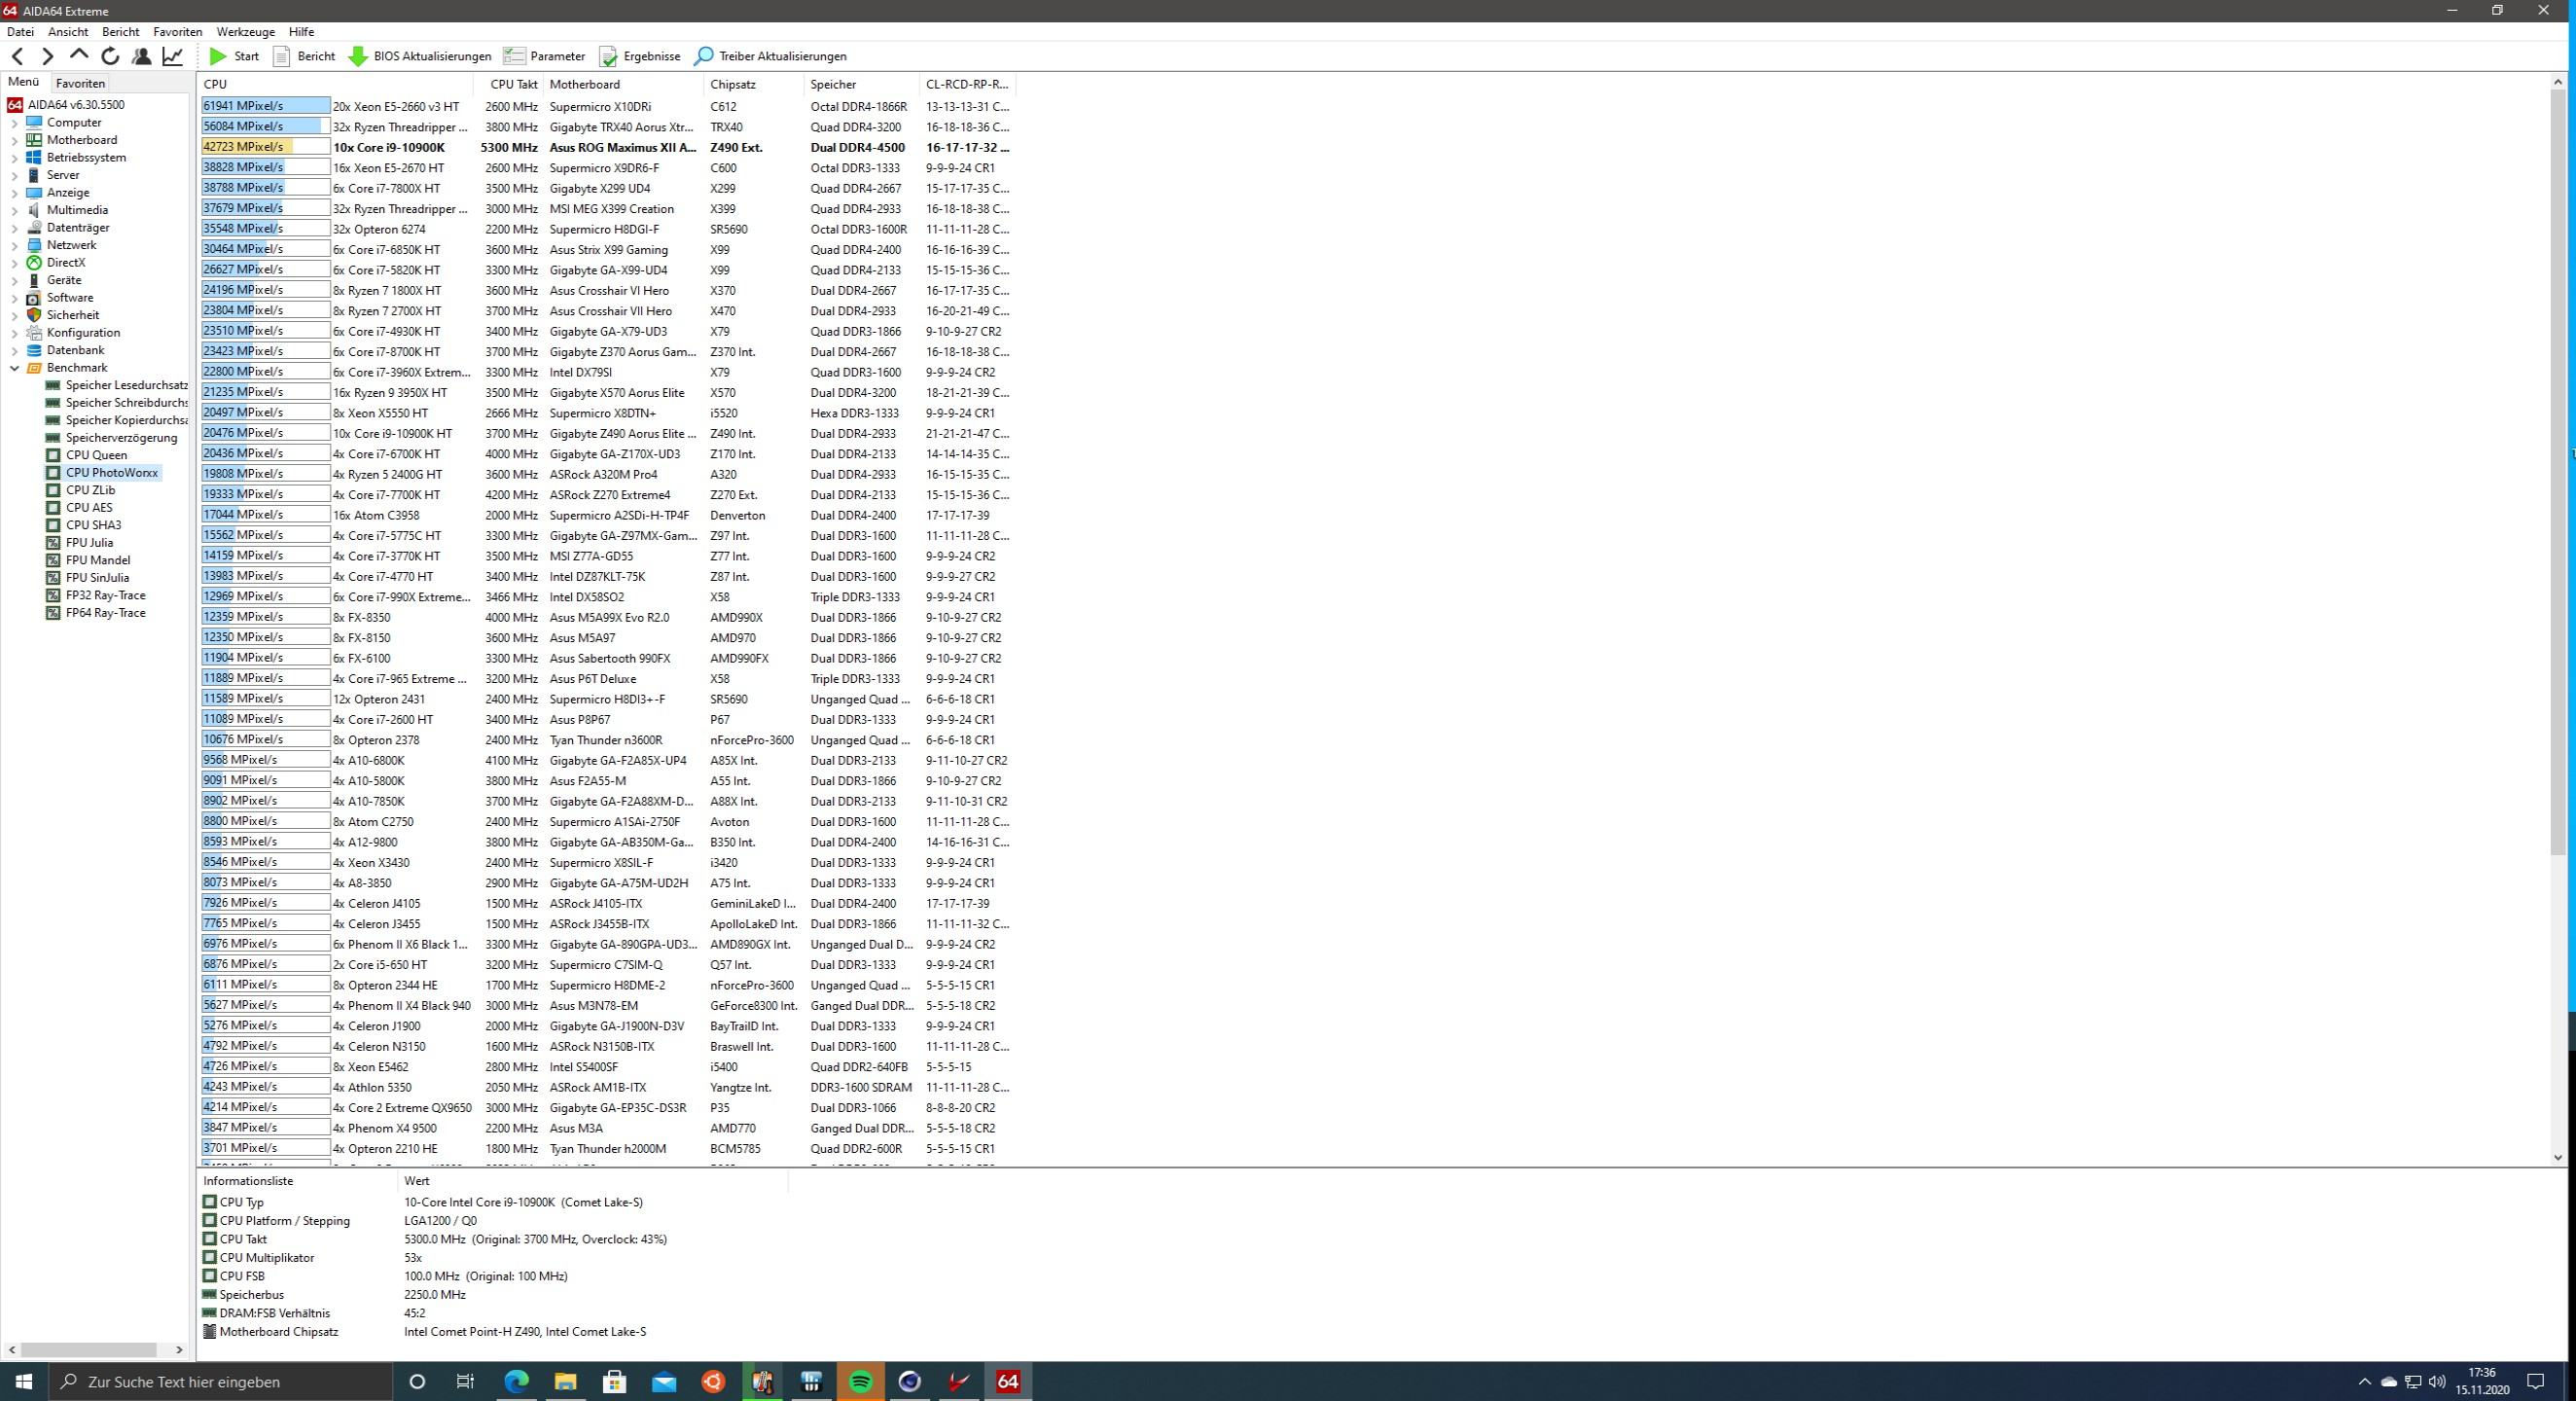Click the Ergebnisse results toolbar button
Viewport: 2576px width, 1401px height.
[640, 56]
